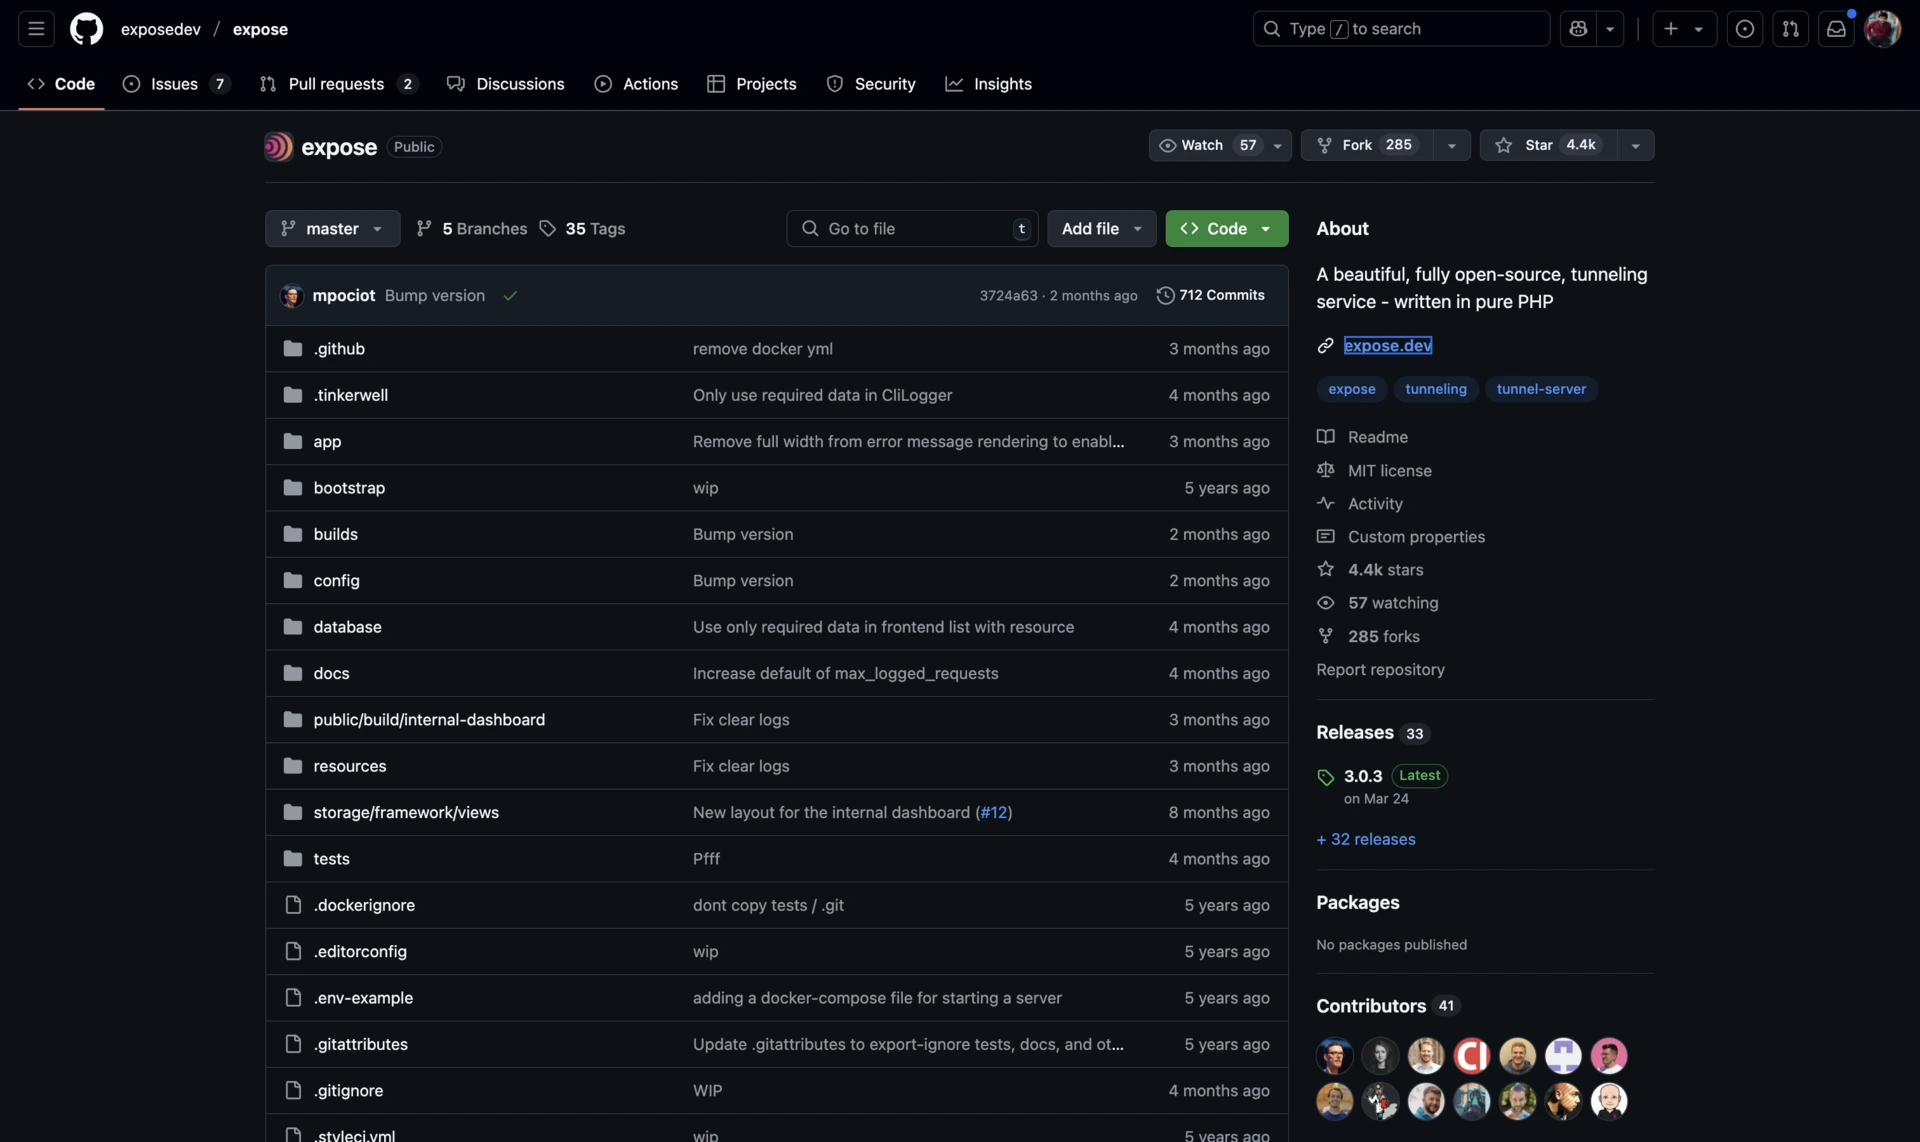Open the master branch selector dropdown

(x=332, y=228)
